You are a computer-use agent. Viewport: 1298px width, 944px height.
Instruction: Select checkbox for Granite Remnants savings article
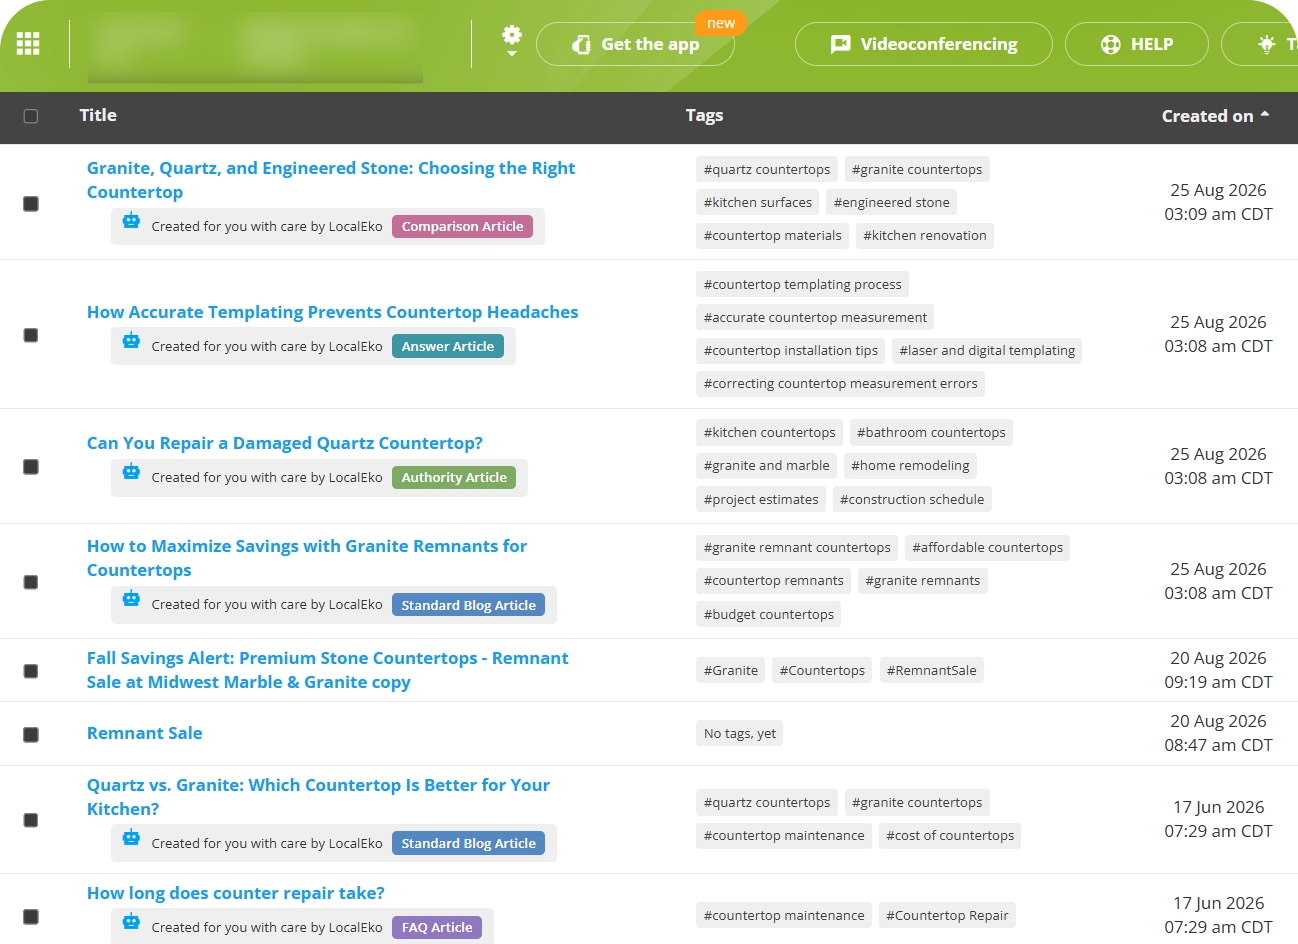point(31,582)
